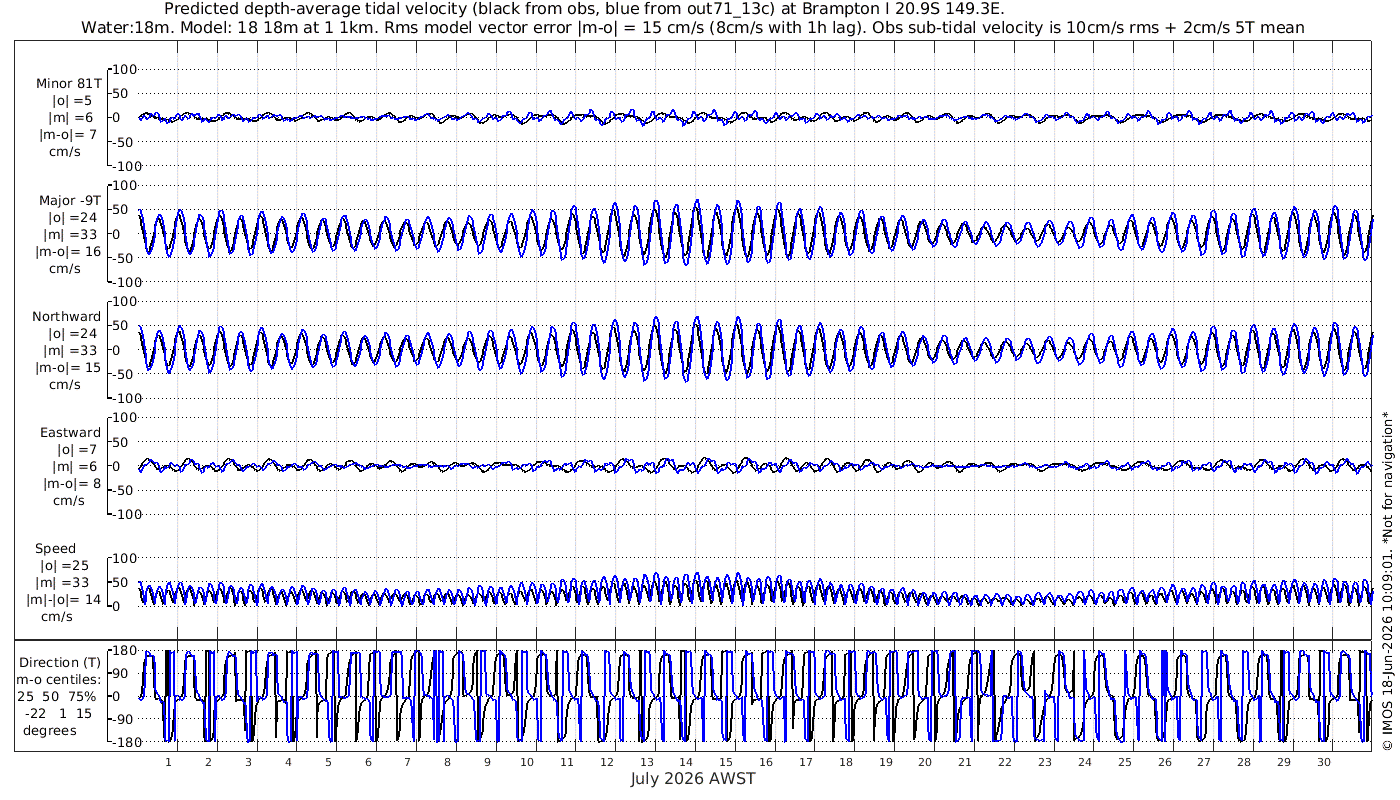Click the IMOS copyright 'Not for navigation' text
1400x800 pixels.
tap(1387, 580)
